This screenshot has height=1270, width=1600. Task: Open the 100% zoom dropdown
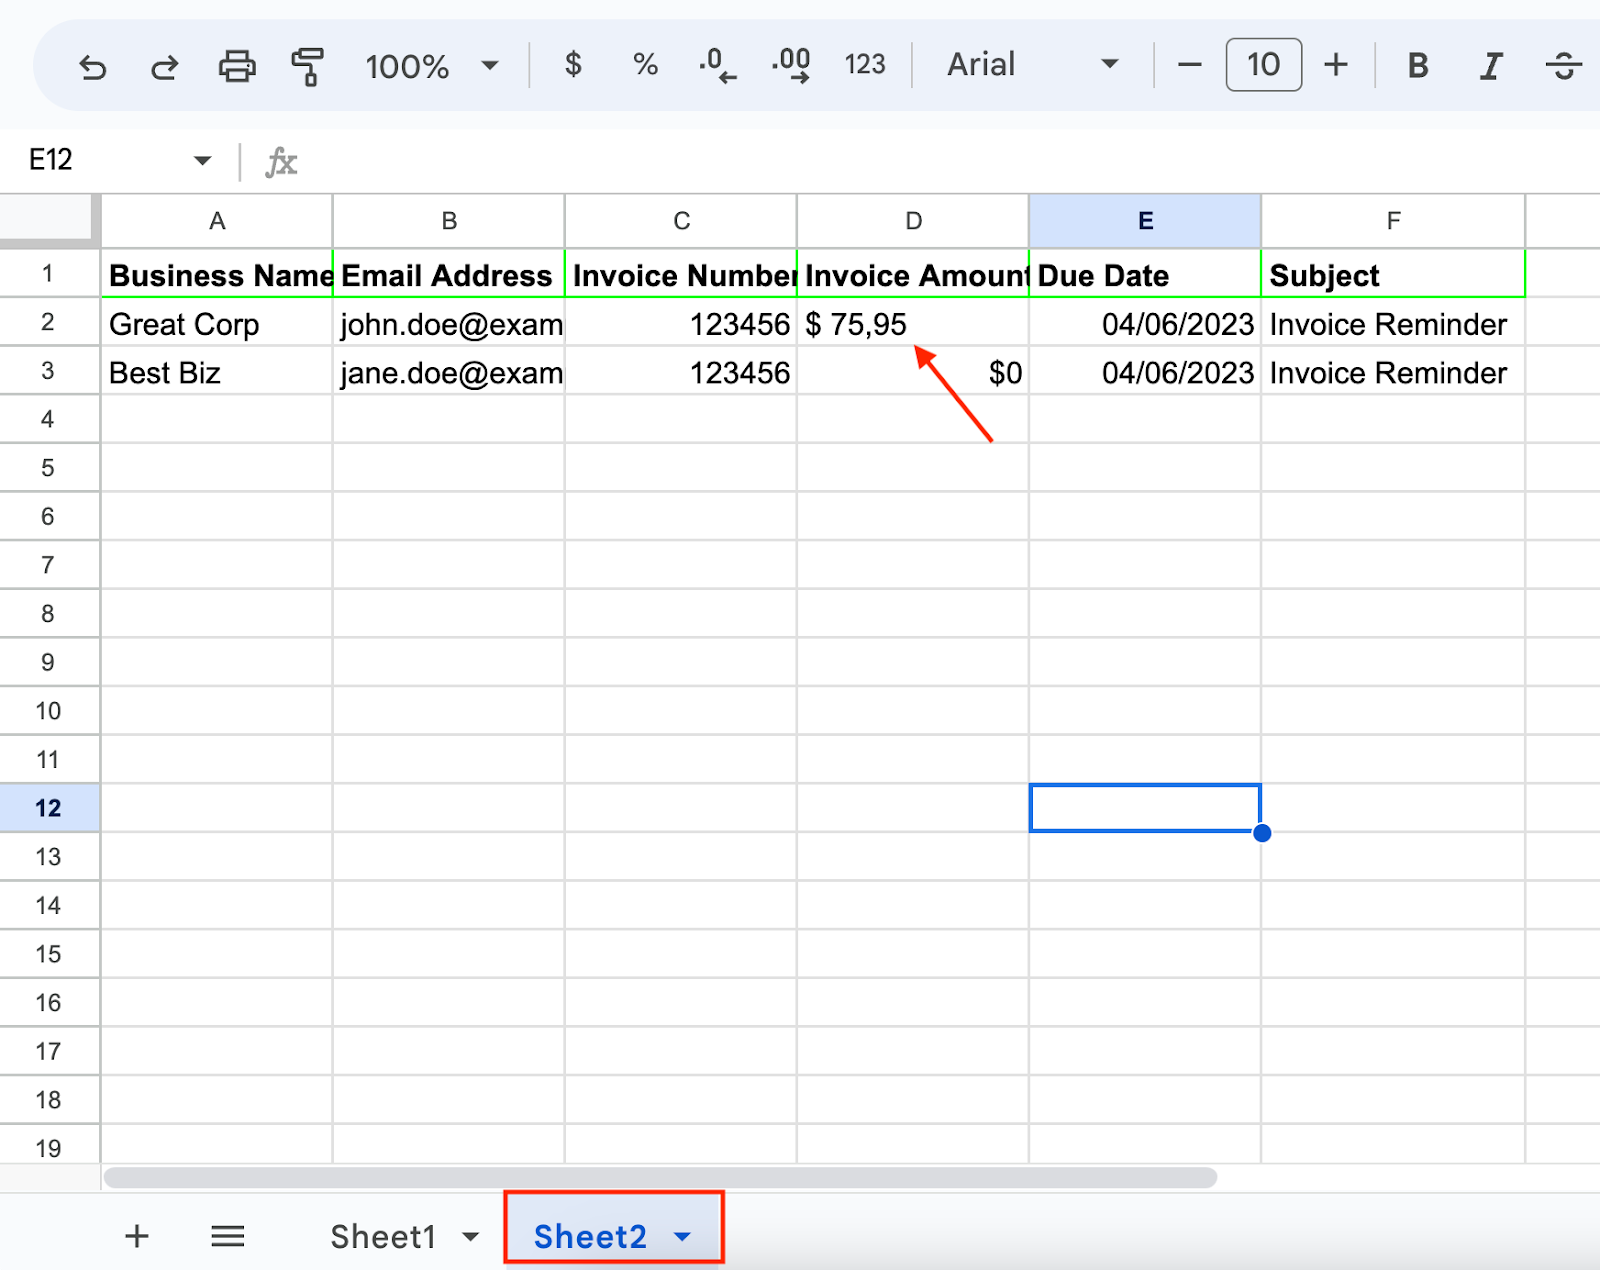pos(432,66)
